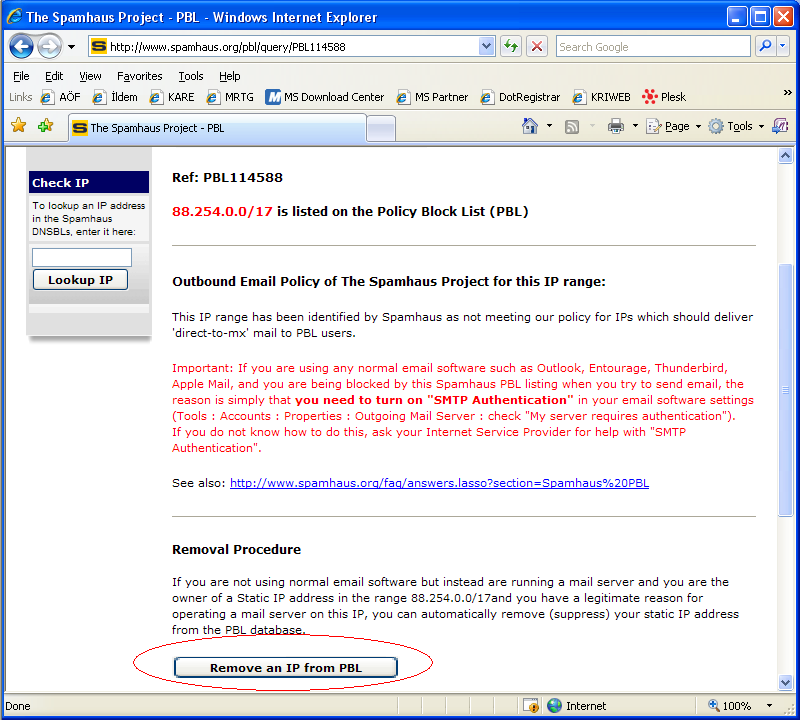The height and width of the screenshot is (720, 800).
Task: Open a new blank tab
Action: coord(381,128)
